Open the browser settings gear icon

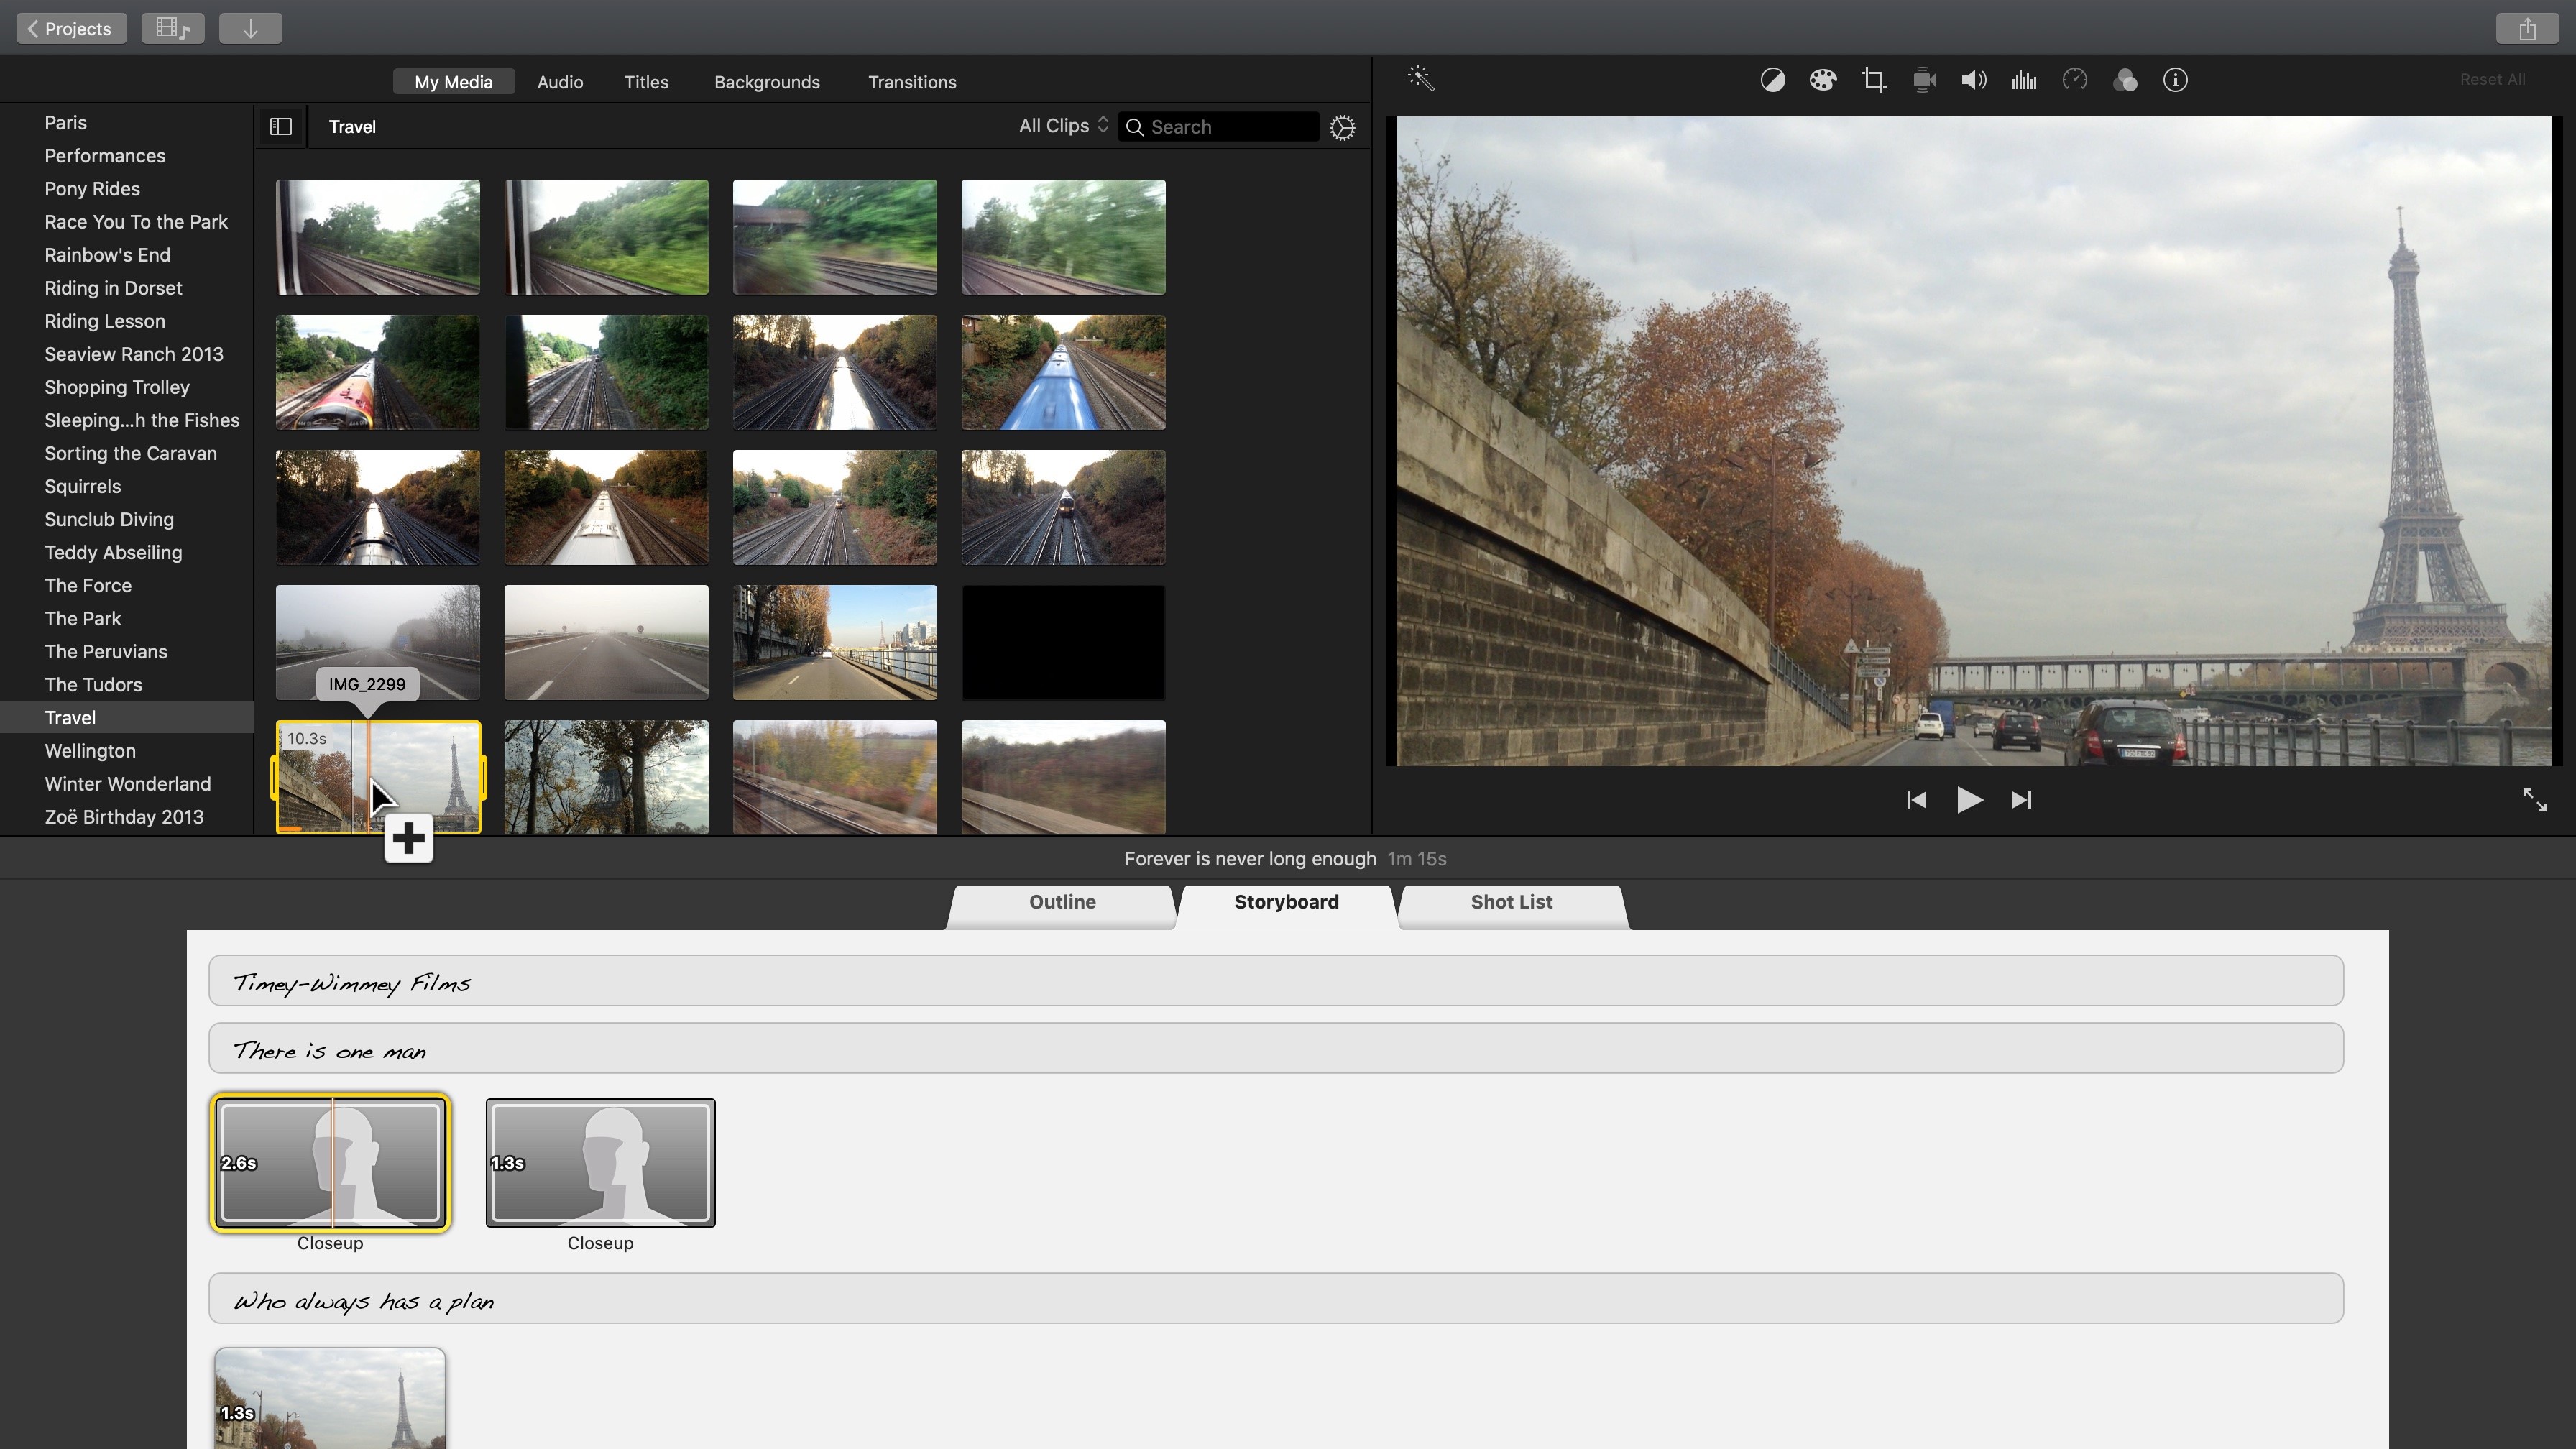coord(1342,127)
